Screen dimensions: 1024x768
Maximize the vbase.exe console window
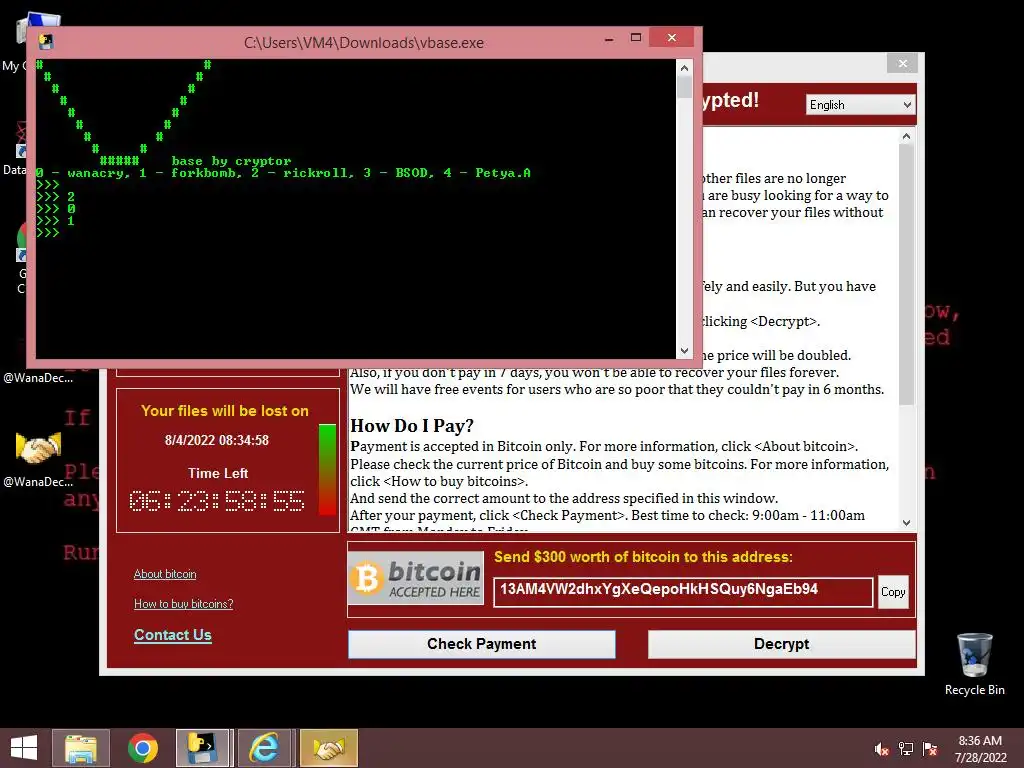[x=635, y=38]
